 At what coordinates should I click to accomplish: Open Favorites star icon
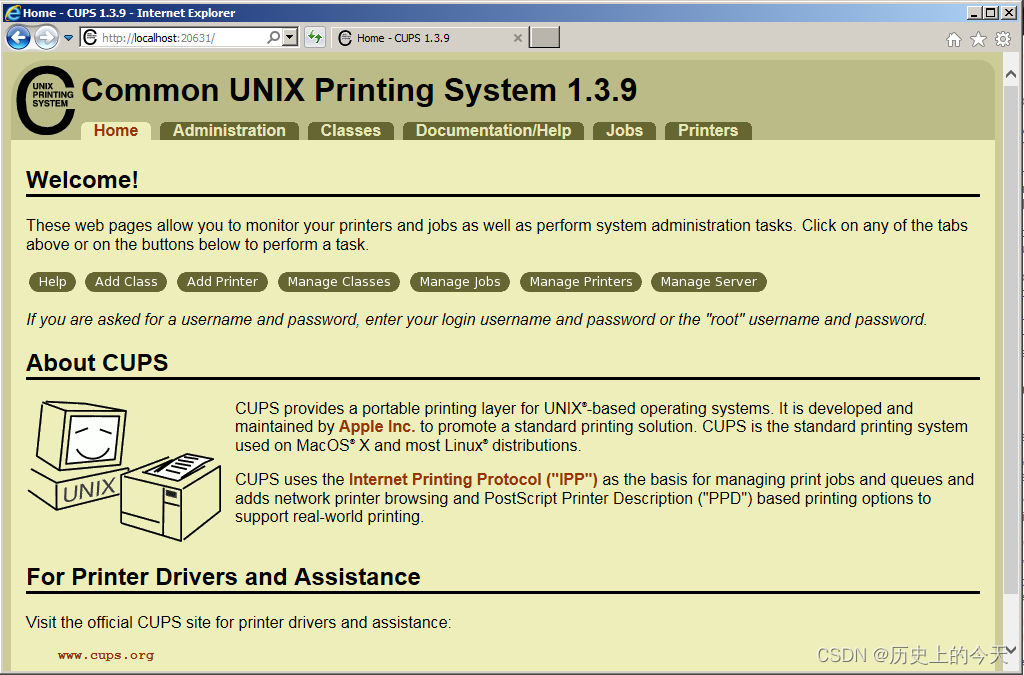pyautogui.click(x=978, y=39)
